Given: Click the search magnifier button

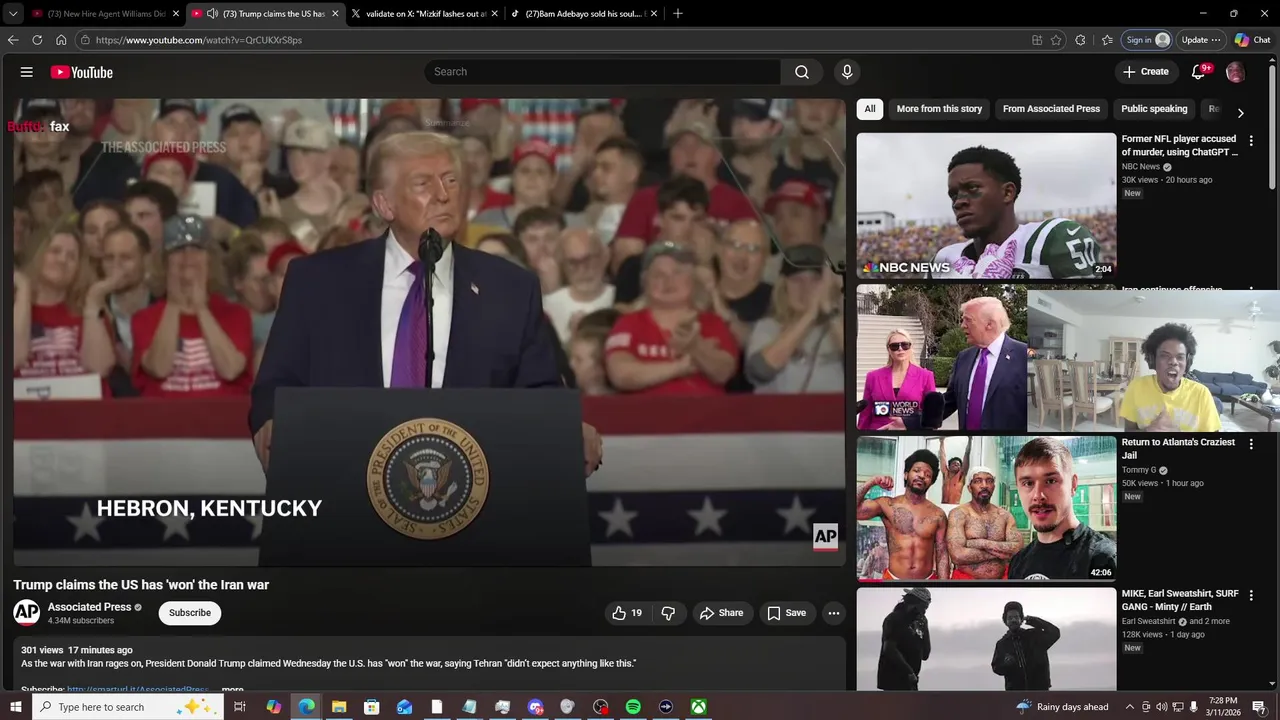Looking at the screenshot, I should coord(802,72).
